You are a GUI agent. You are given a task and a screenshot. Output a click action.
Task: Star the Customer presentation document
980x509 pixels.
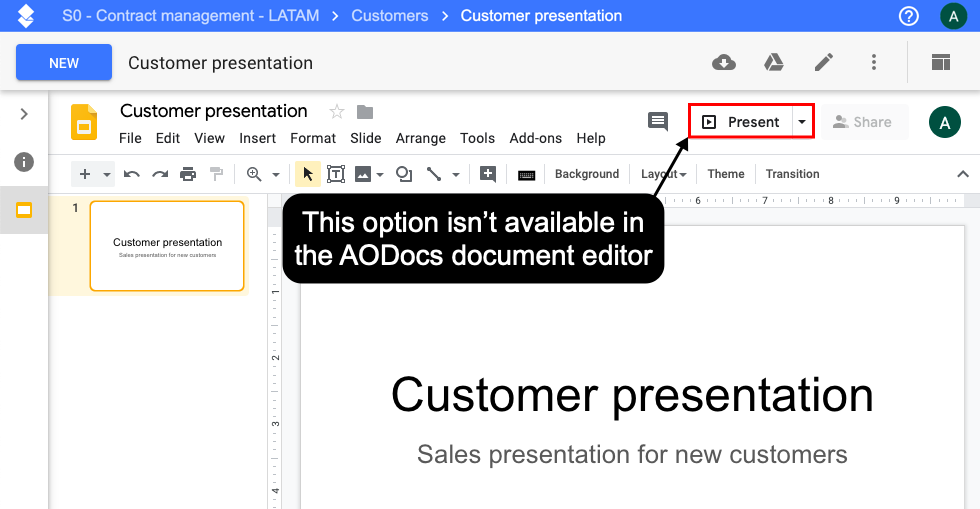[x=337, y=112]
